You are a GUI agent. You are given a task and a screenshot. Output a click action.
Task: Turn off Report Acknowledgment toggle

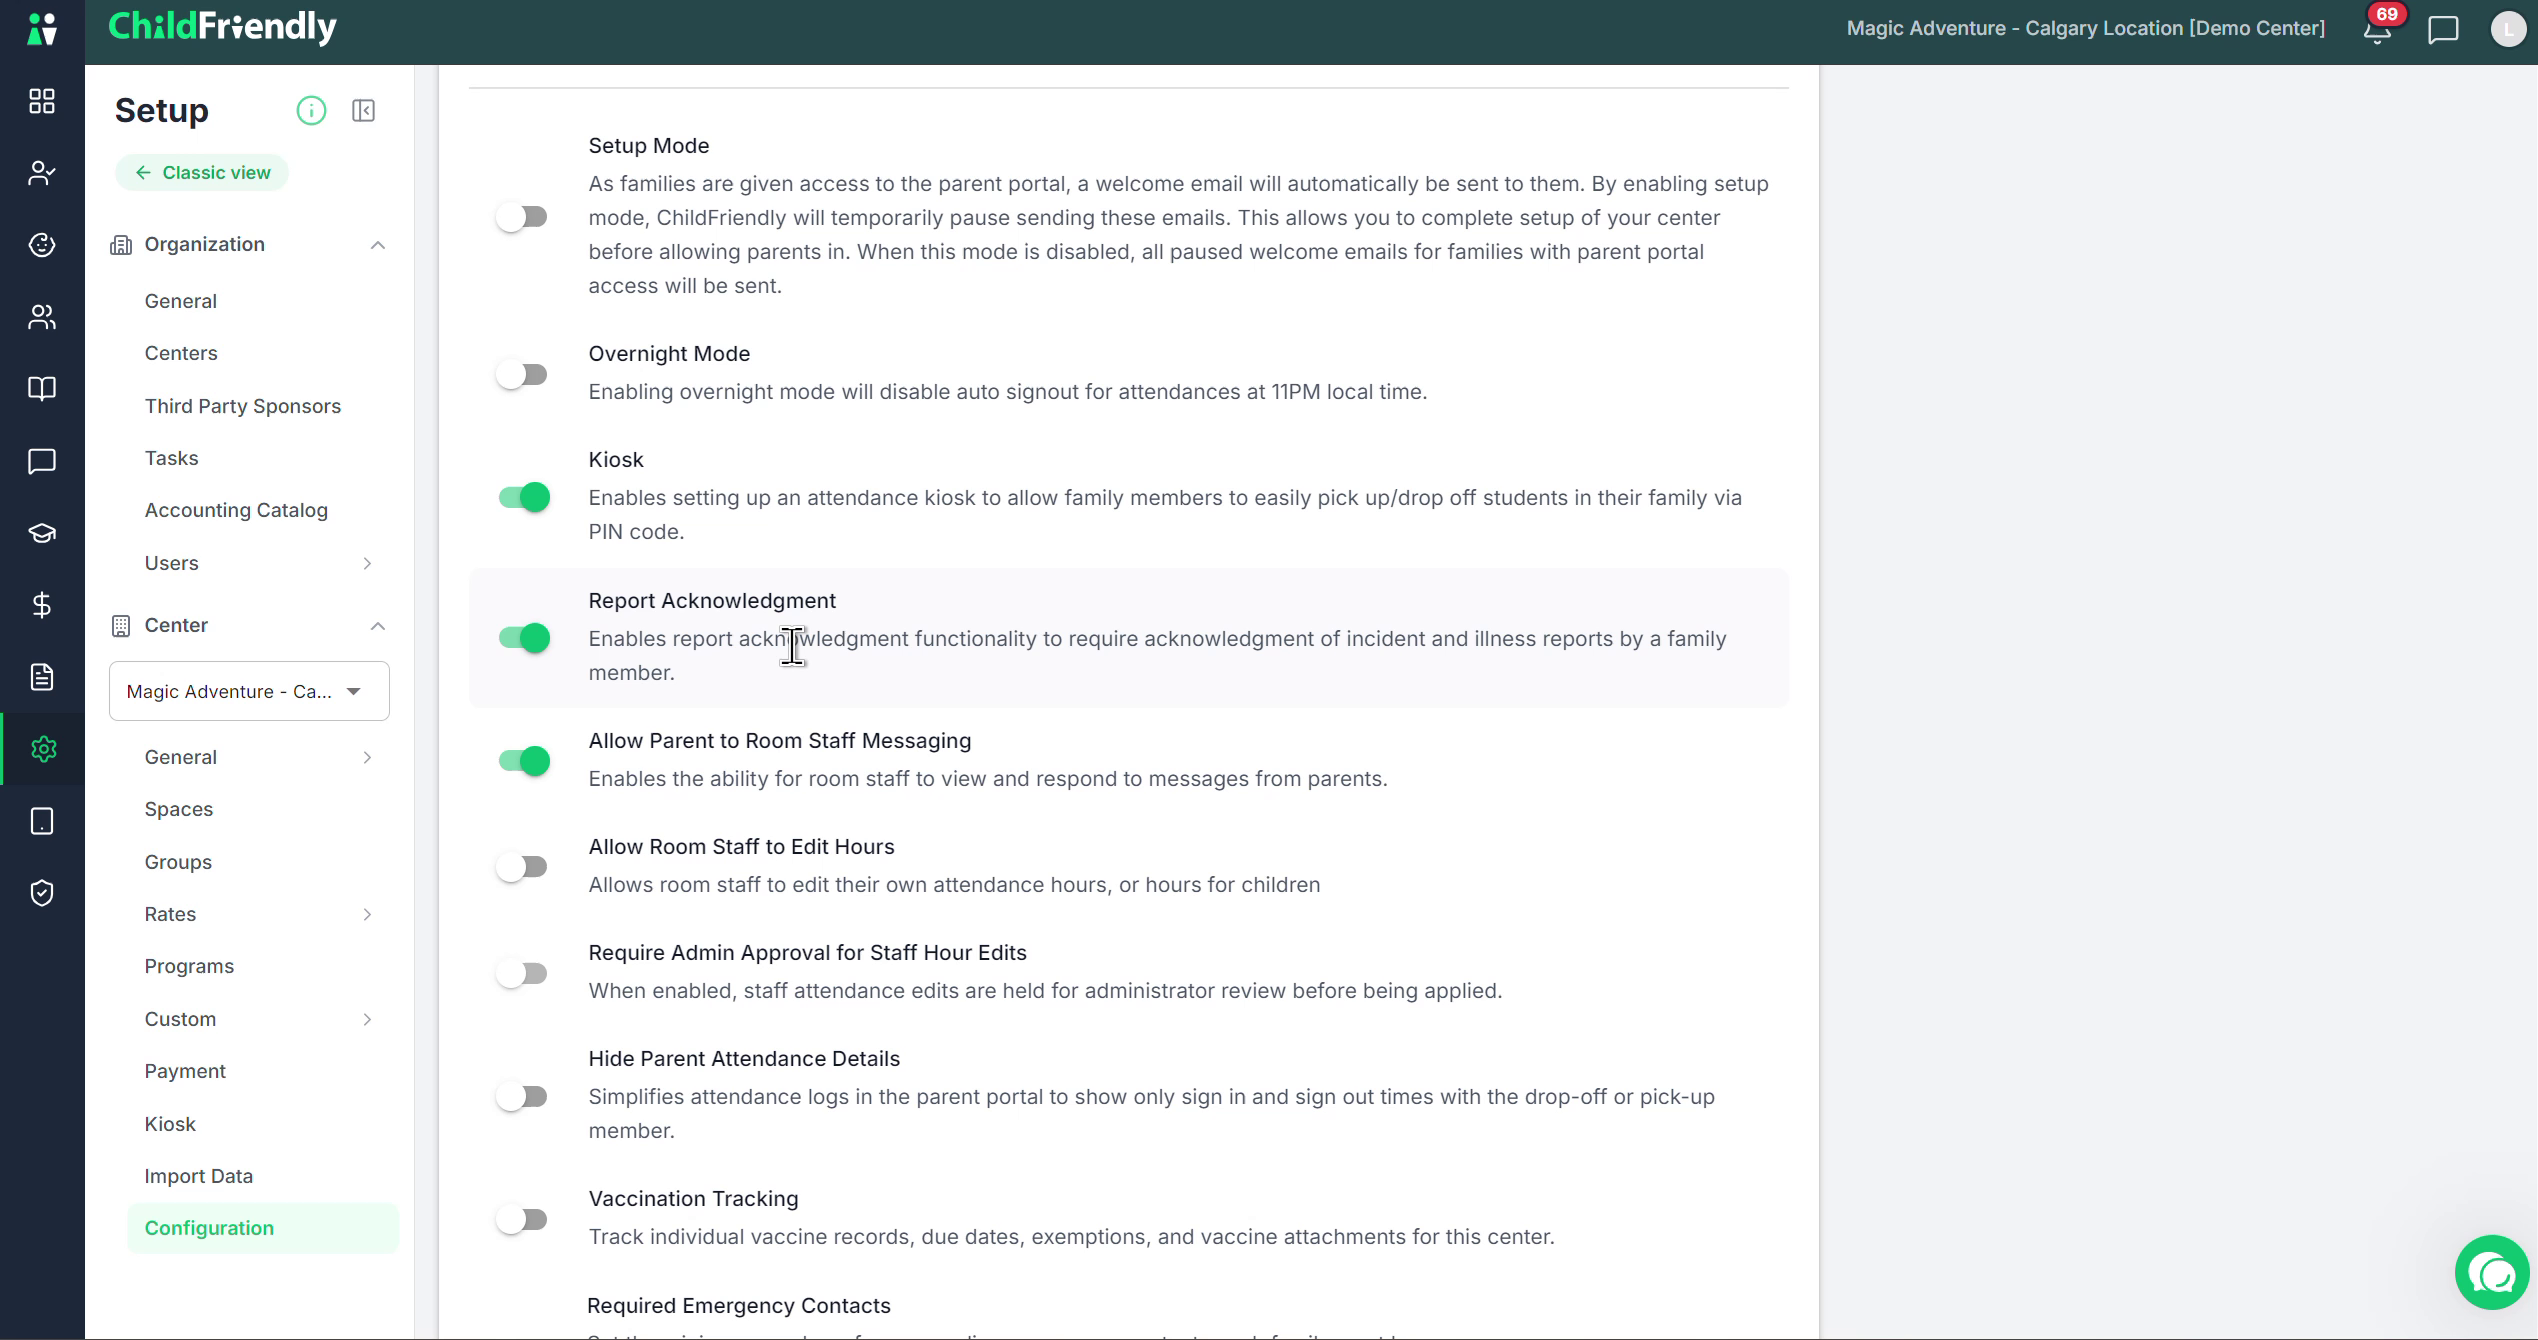tap(523, 638)
